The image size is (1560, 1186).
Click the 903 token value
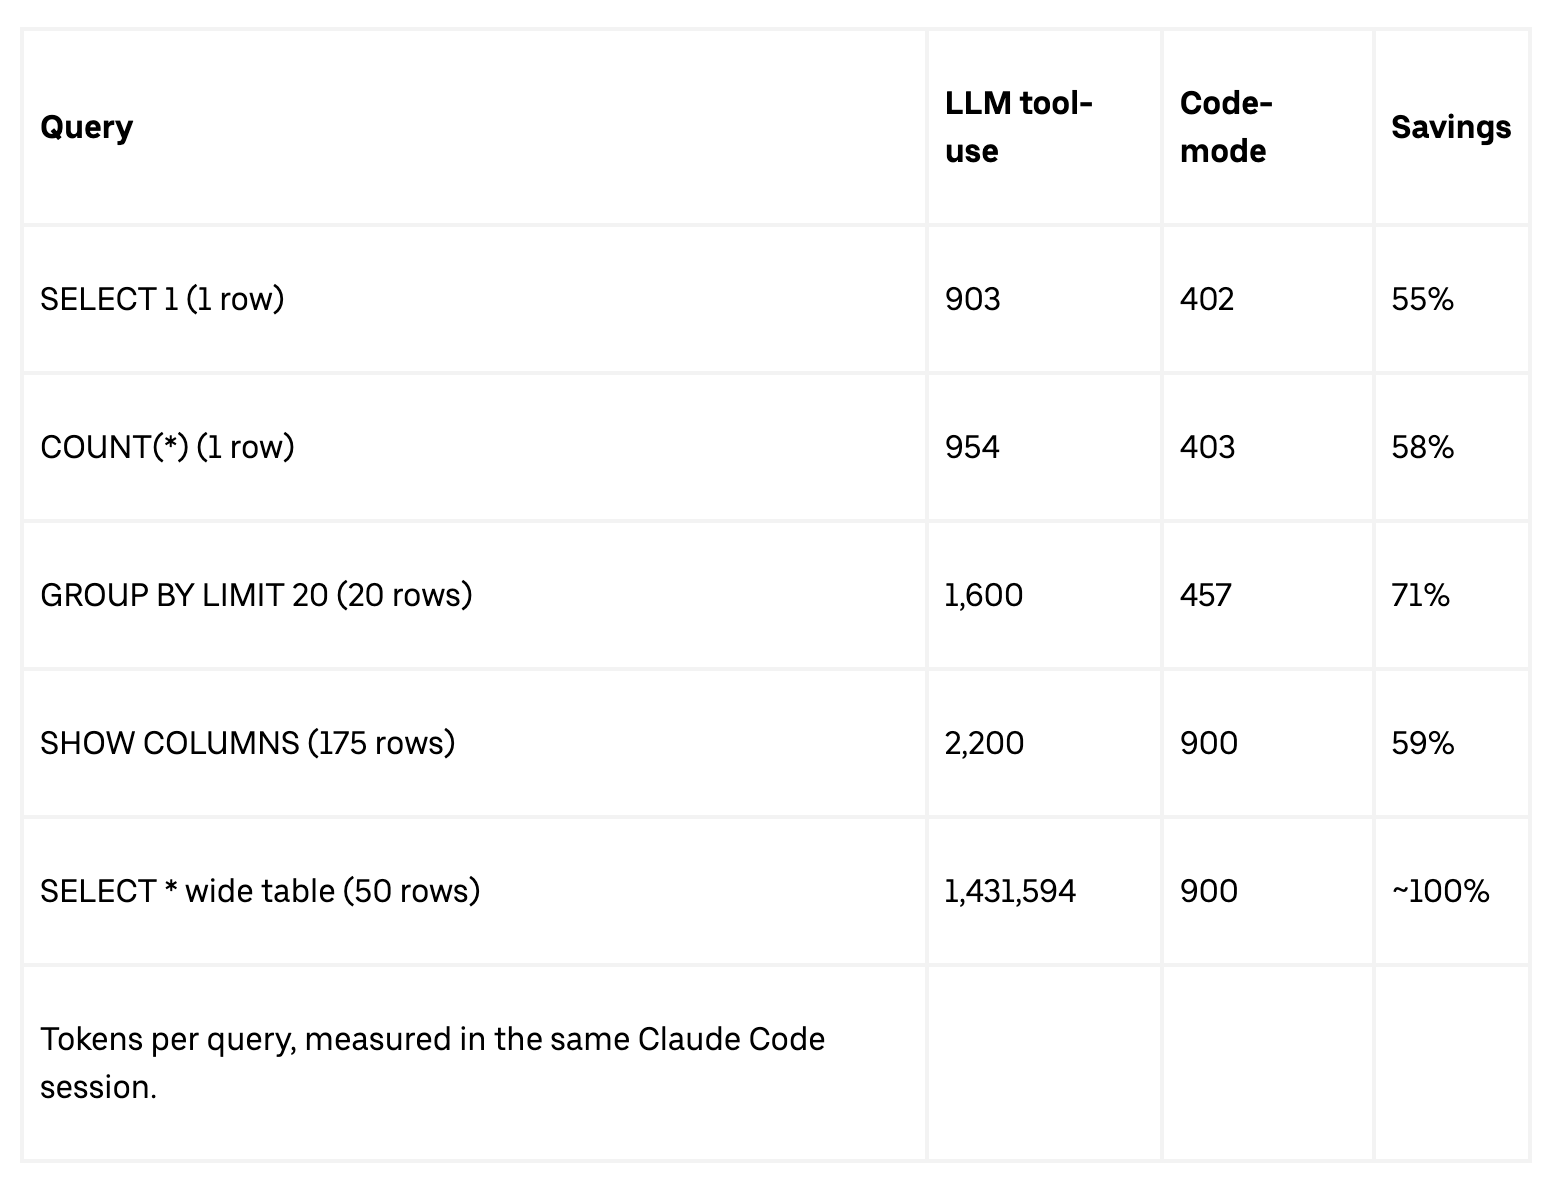[972, 299]
